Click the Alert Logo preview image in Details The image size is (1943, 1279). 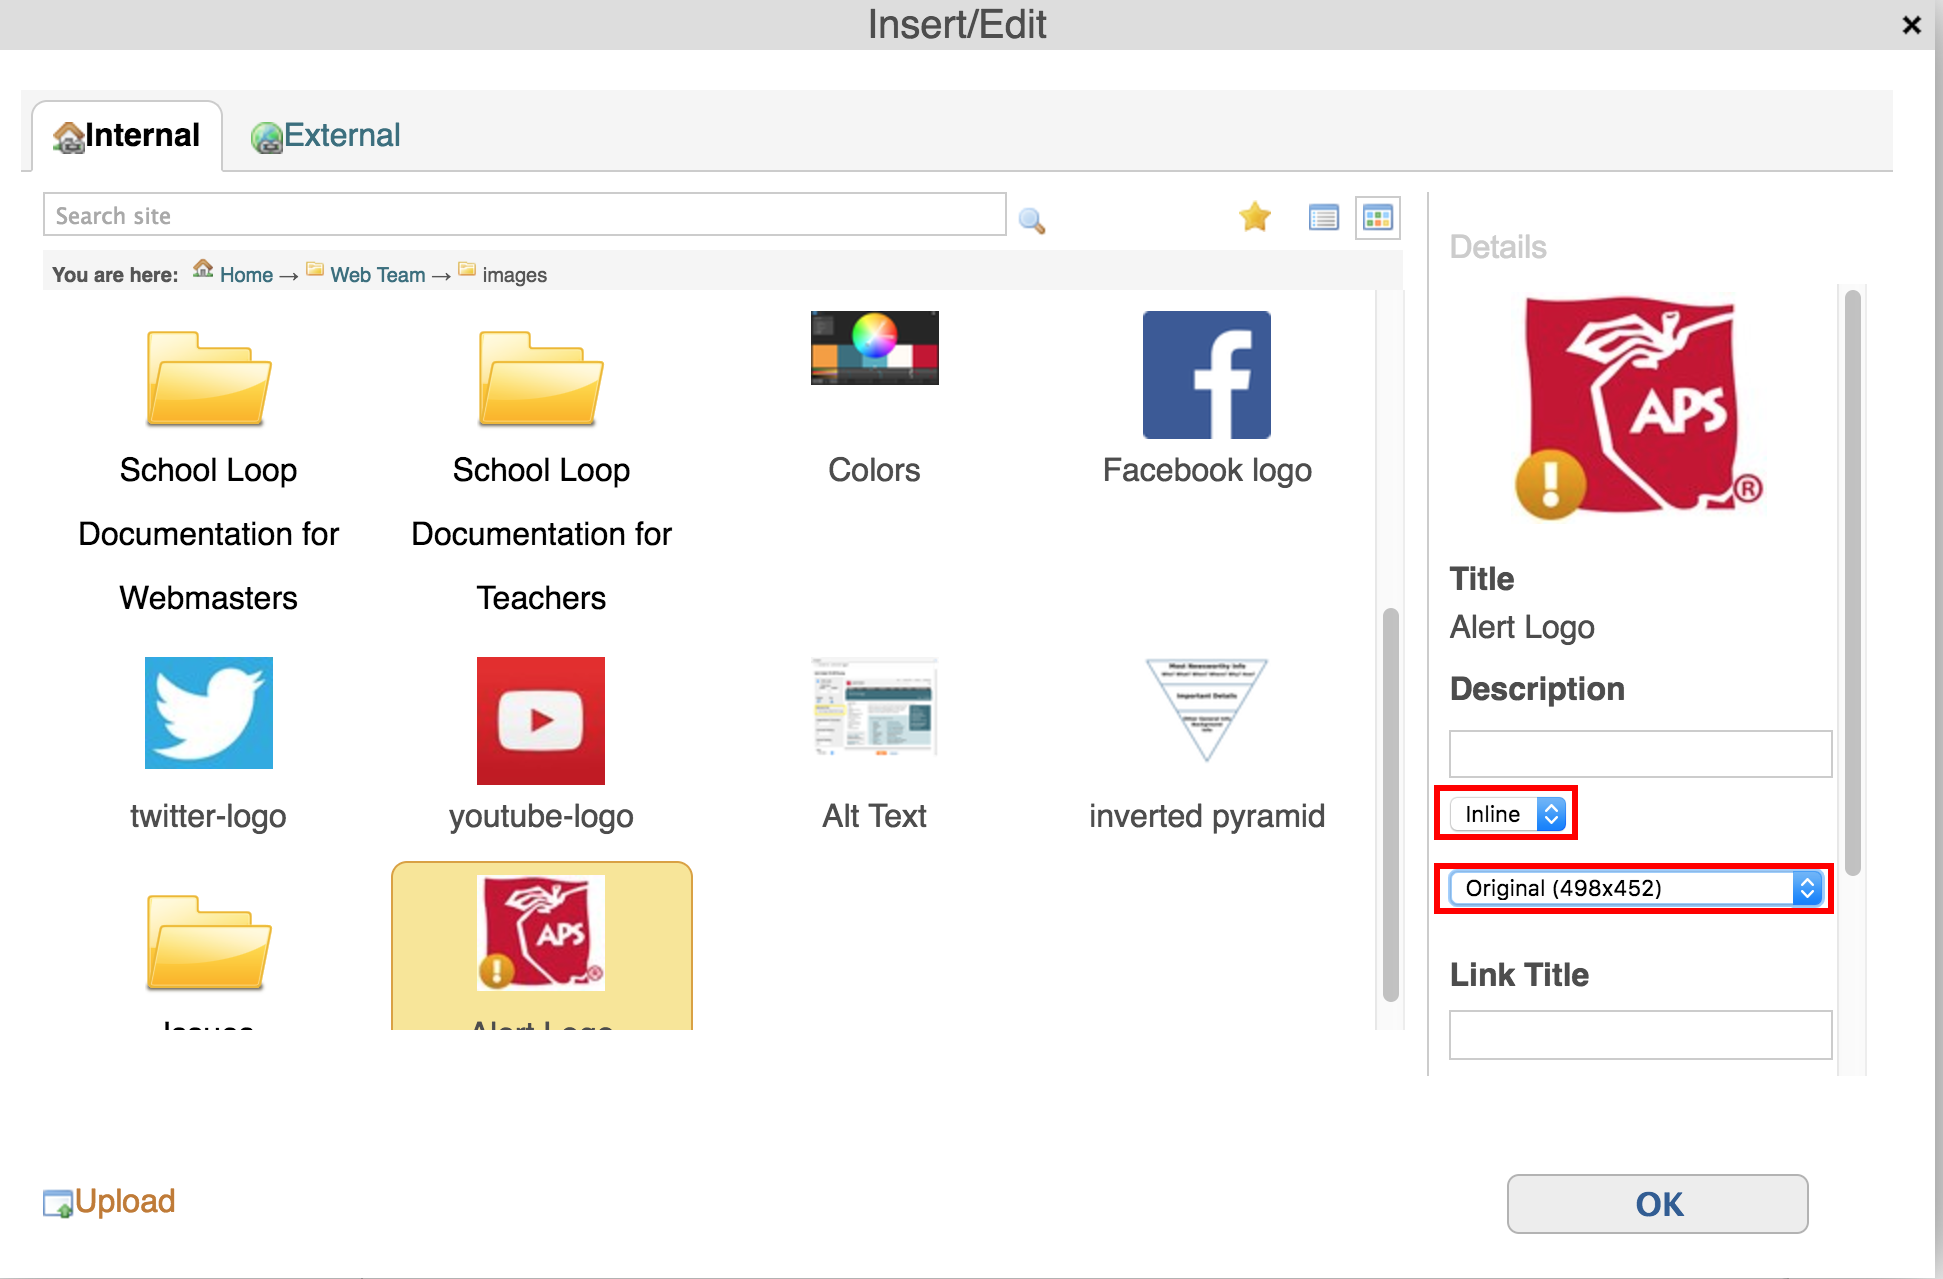(1639, 408)
